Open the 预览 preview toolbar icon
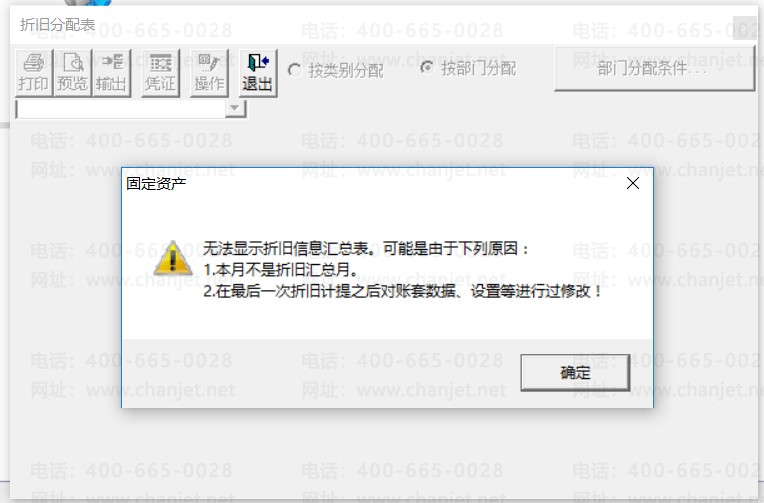The height and width of the screenshot is (503, 764). click(73, 73)
